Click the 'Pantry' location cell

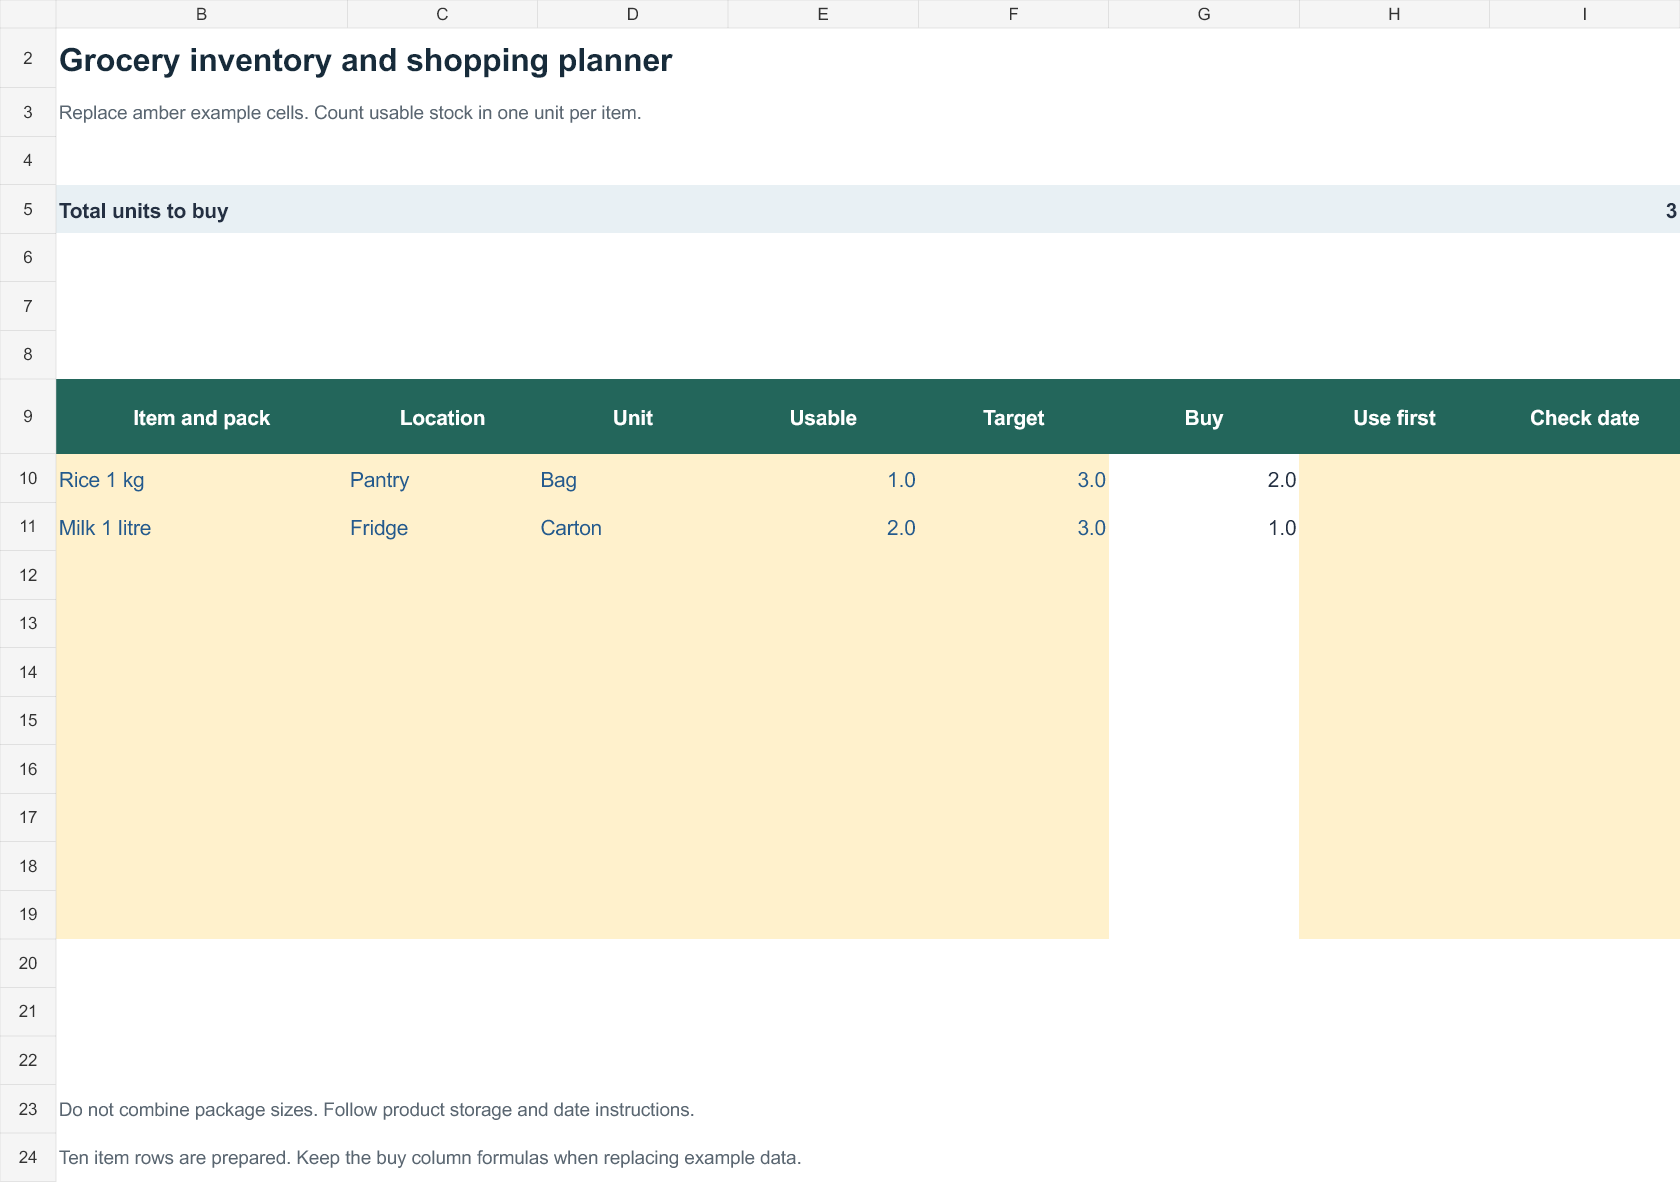click(x=442, y=479)
